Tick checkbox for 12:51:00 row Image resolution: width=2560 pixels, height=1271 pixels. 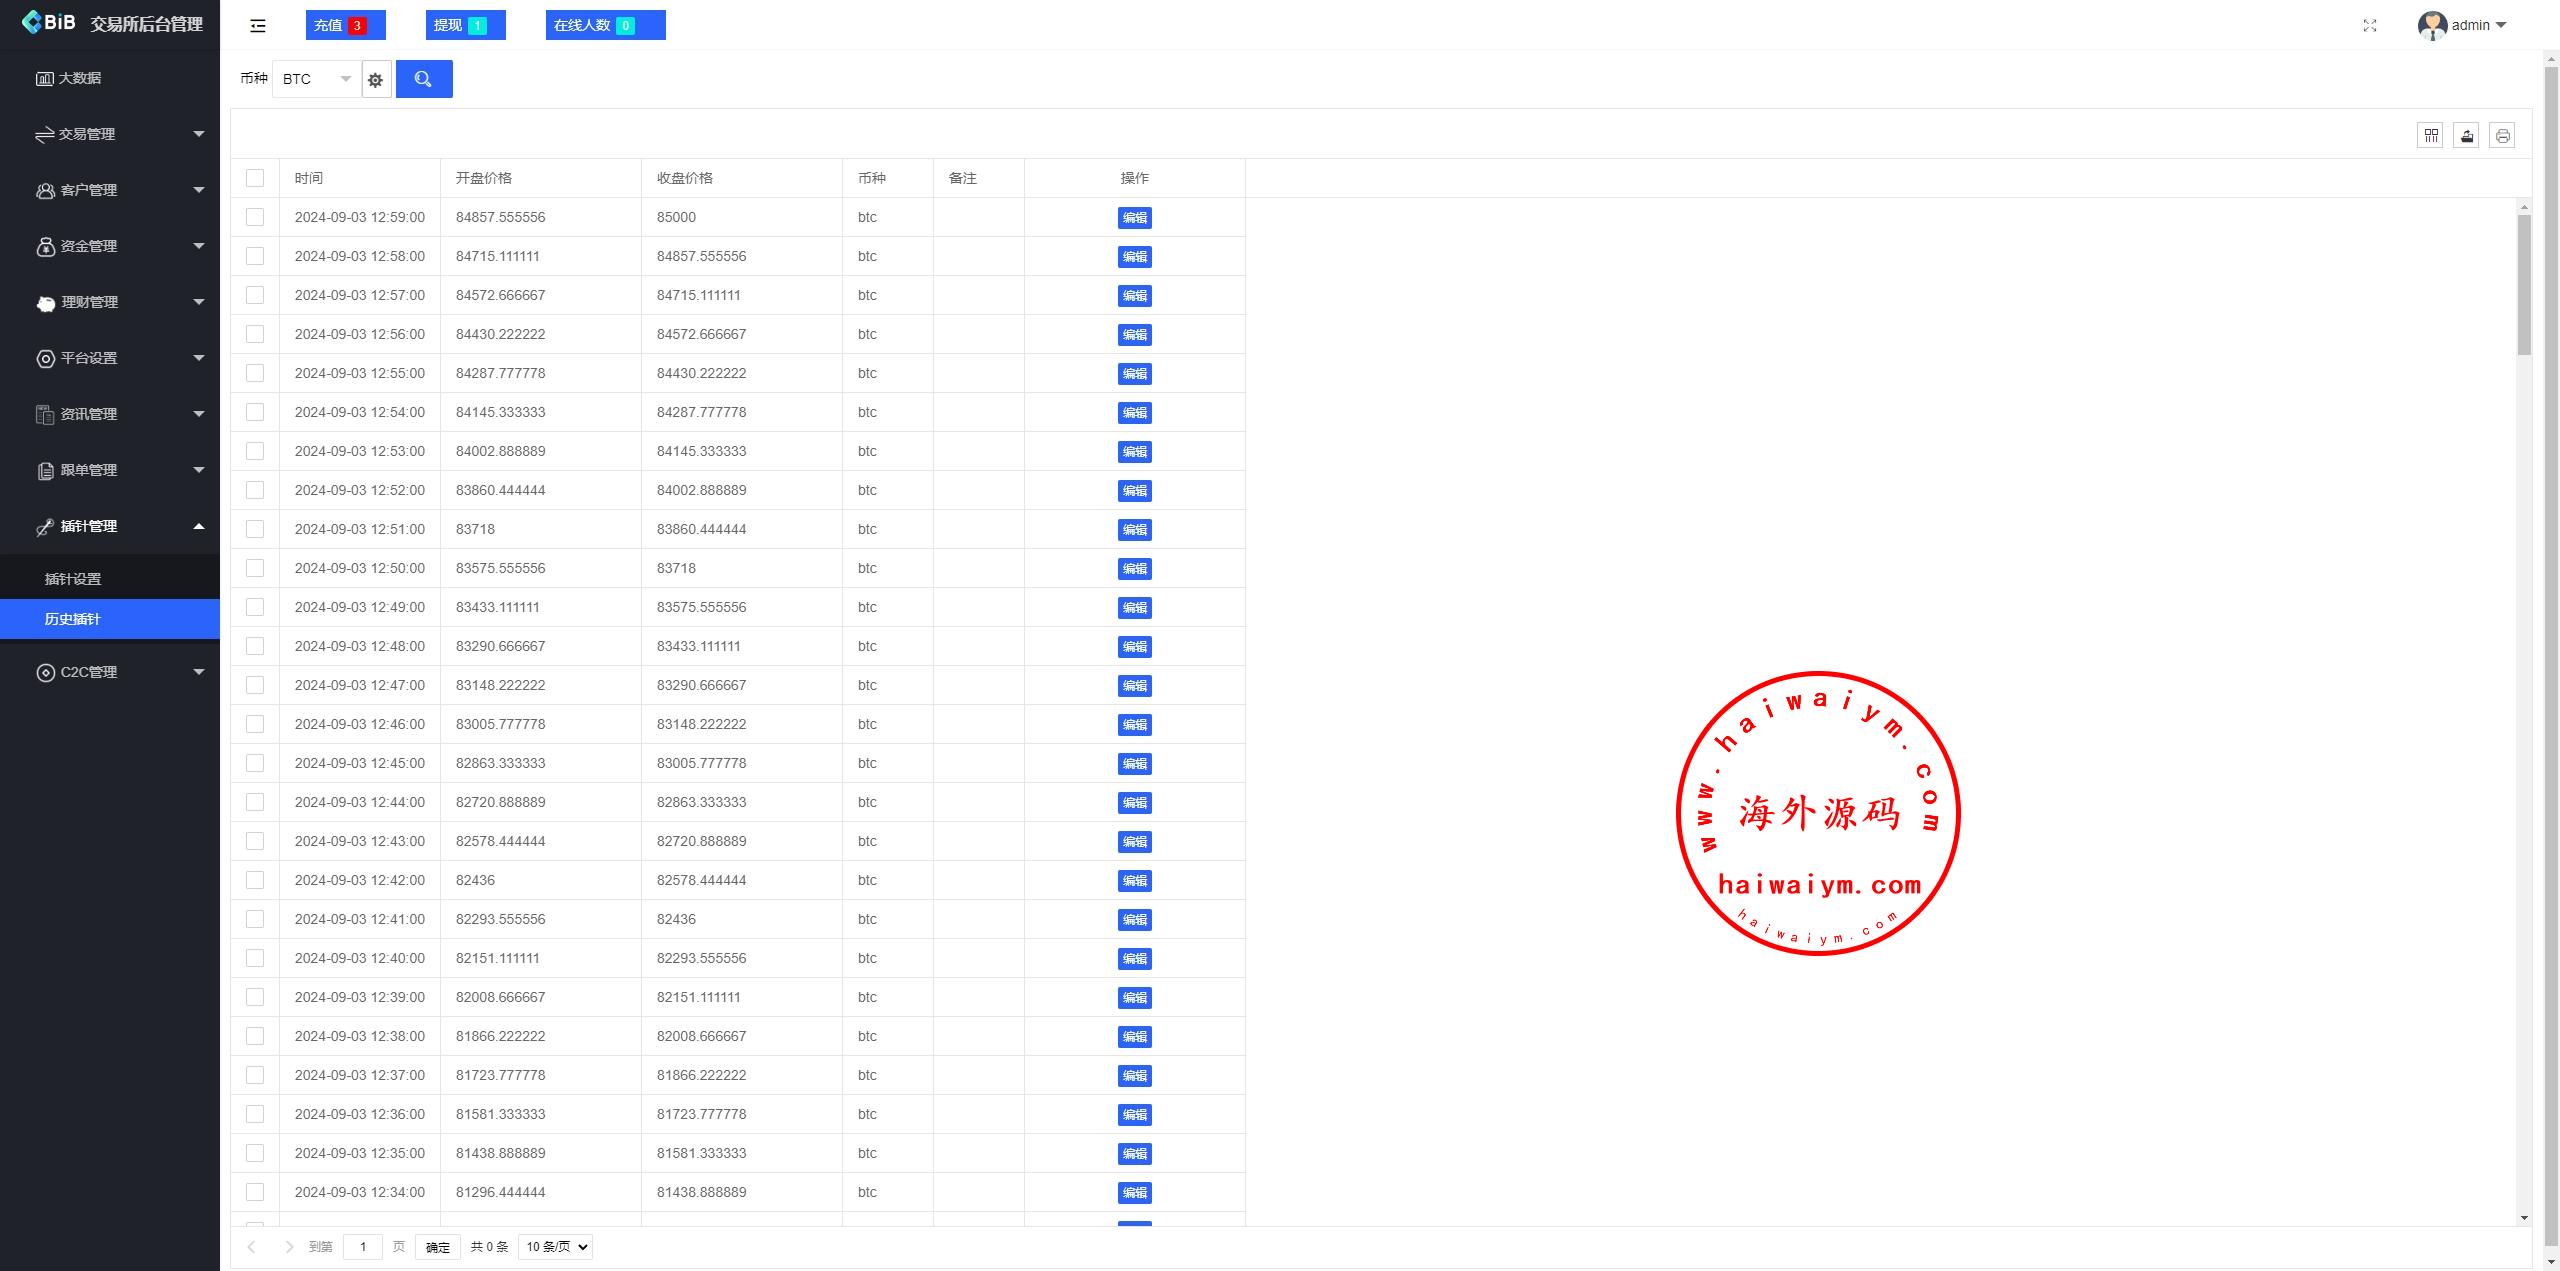coord(255,529)
